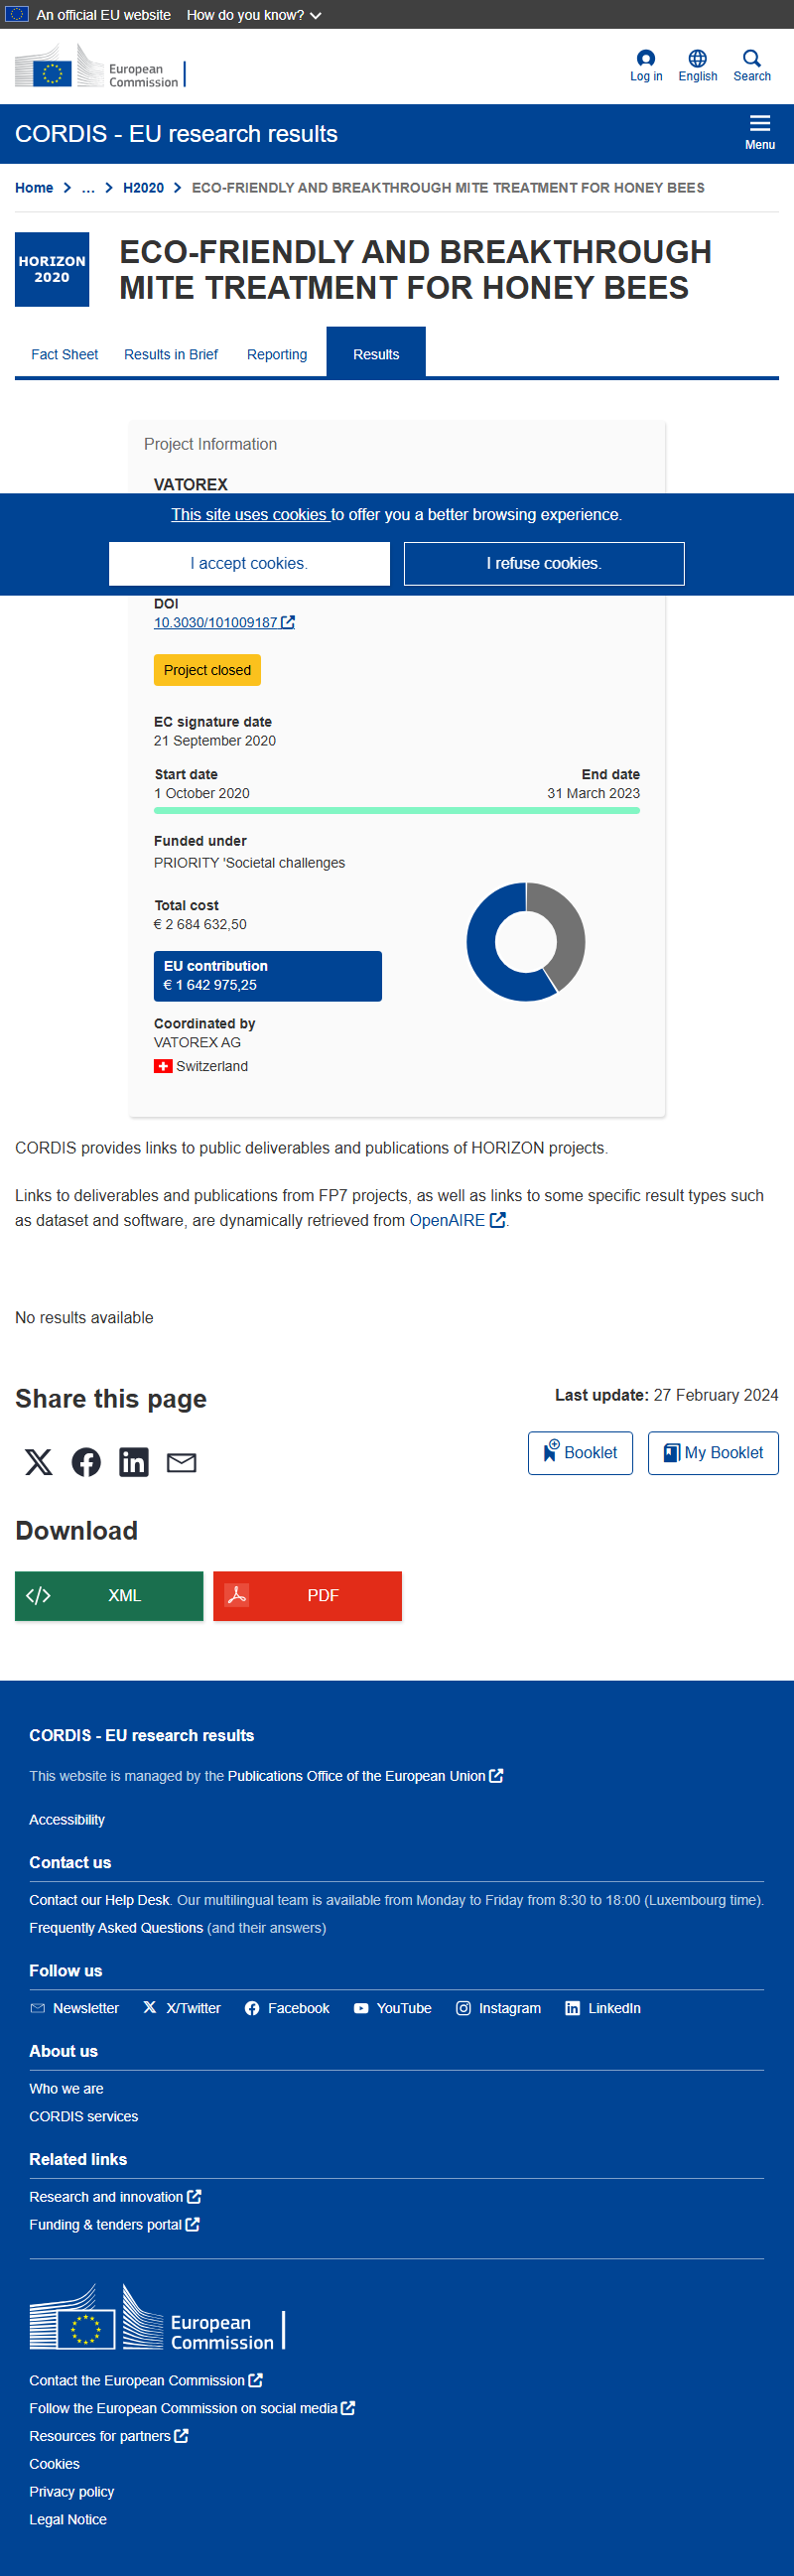Share this page on X
794x2576 pixels.
(38, 1462)
